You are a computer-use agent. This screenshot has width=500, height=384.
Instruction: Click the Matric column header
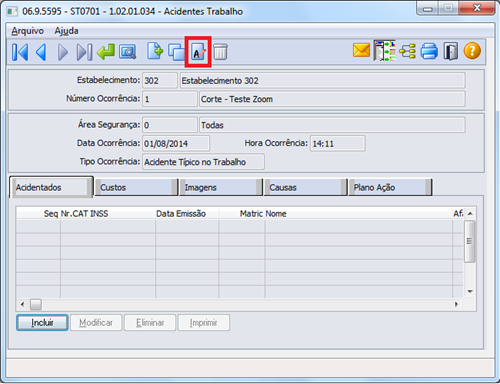coord(242,213)
